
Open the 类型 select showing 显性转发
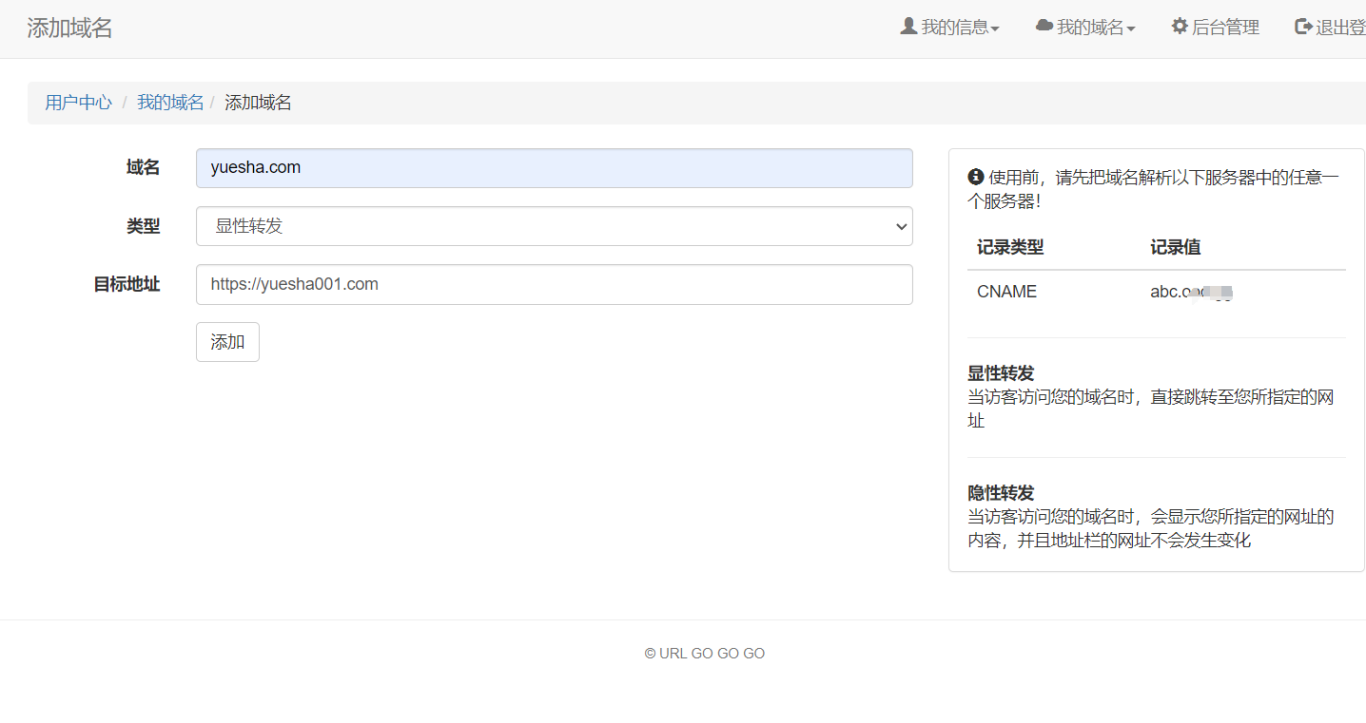click(x=554, y=226)
